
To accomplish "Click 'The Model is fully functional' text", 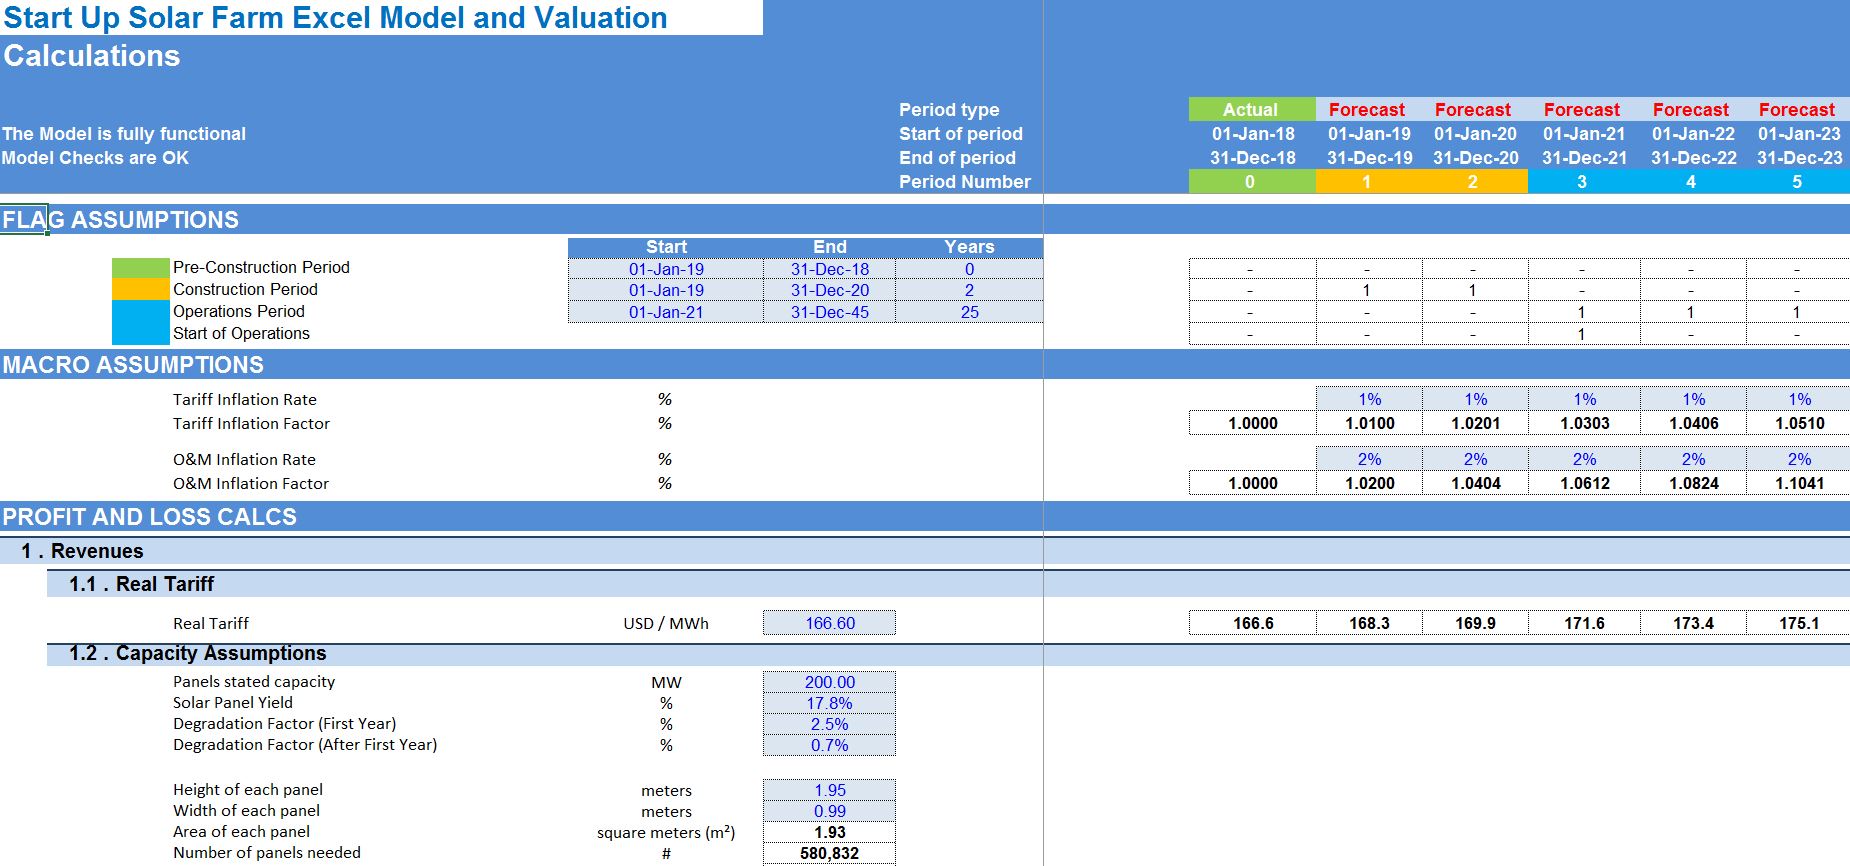I will coord(124,134).
